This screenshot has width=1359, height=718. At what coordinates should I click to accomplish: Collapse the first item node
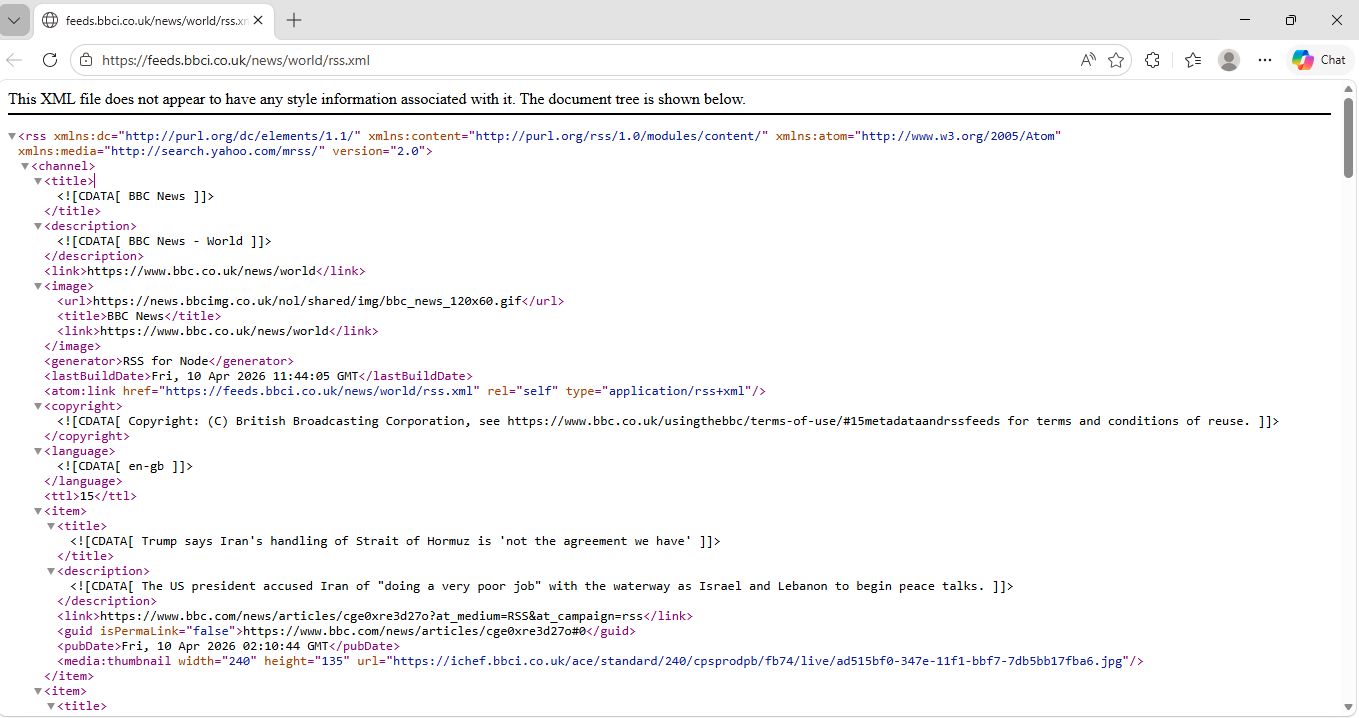pyautogui.click(x=38, y=511)
